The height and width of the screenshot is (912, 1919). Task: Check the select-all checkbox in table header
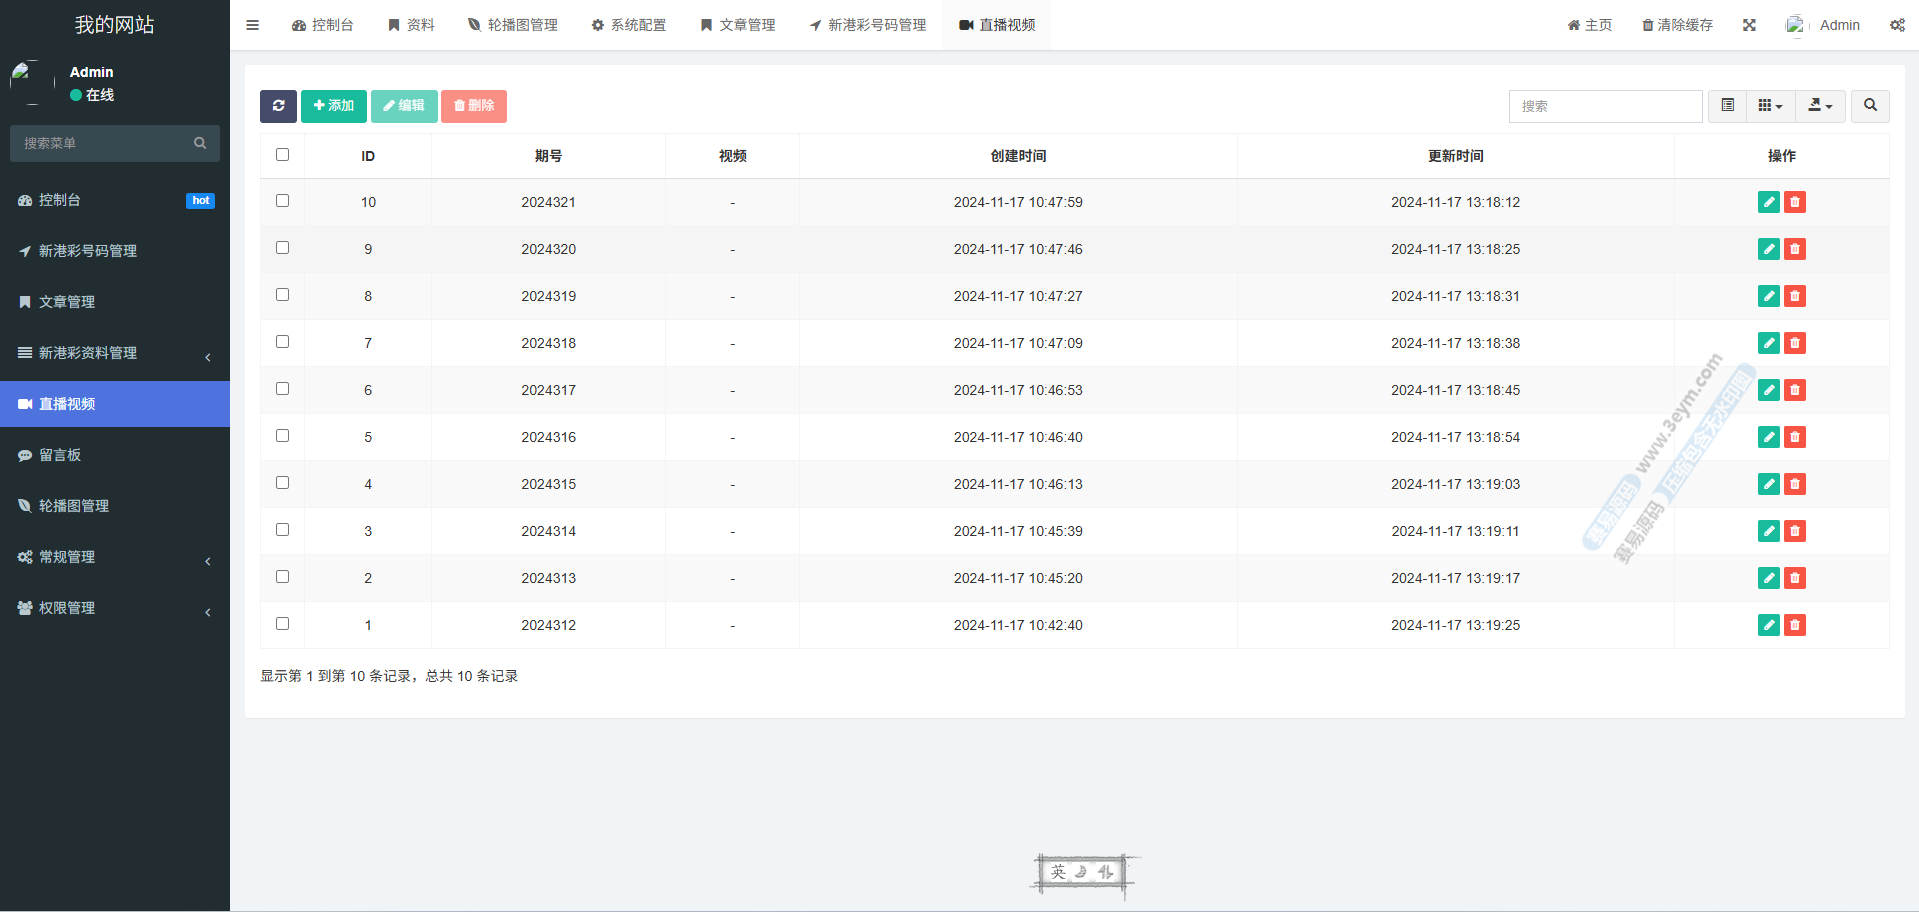click(282, 155)
